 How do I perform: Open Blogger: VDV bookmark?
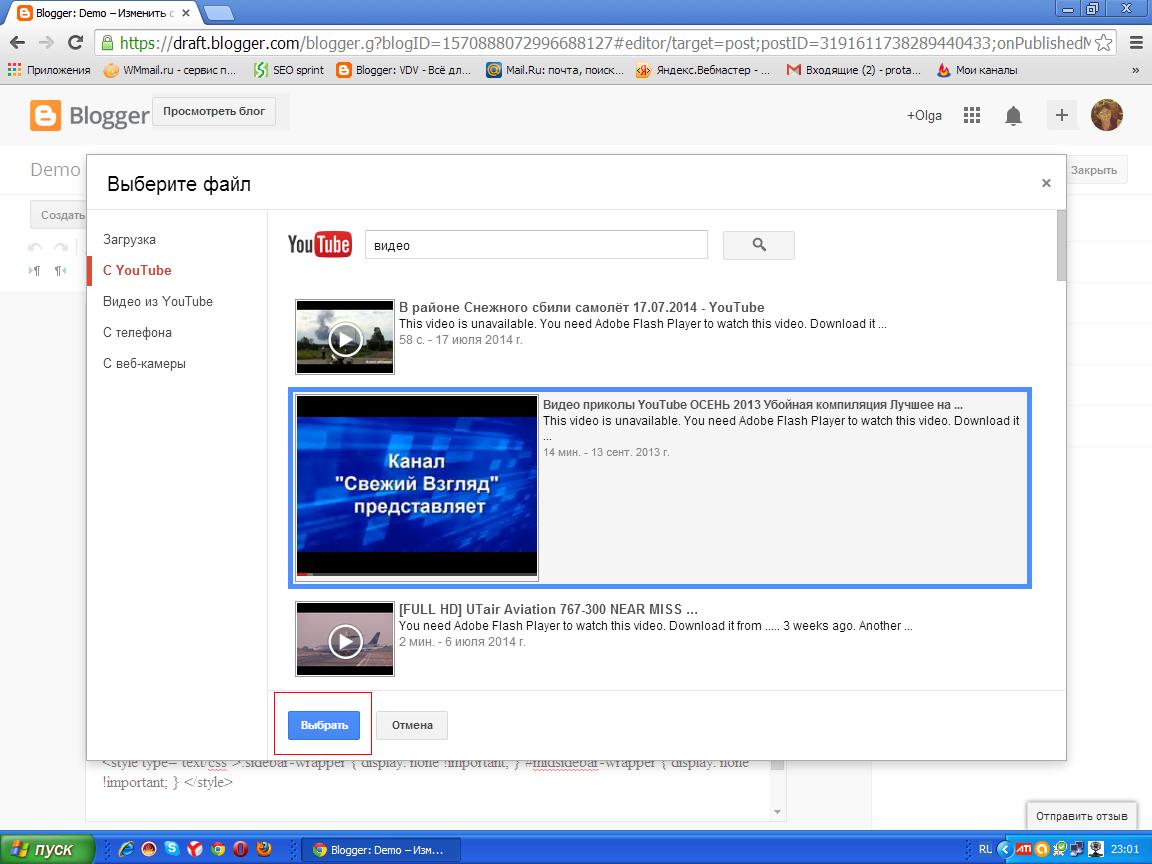pyautogui.click(x=403, y=71)
